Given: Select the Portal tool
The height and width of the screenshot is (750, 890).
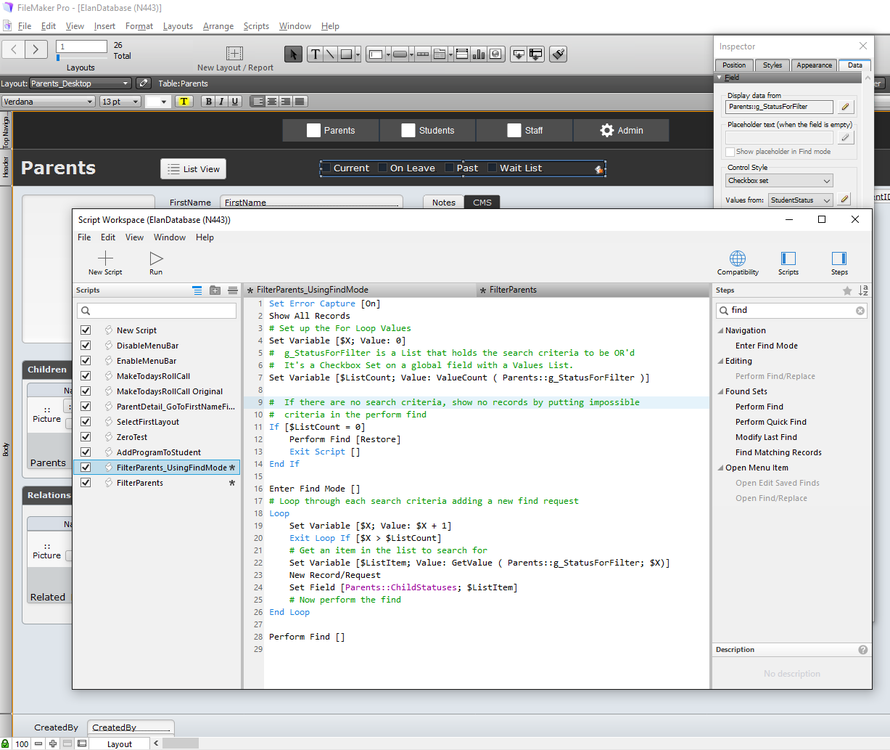Looking at the screenshot, I should click(x=462, y=55).
